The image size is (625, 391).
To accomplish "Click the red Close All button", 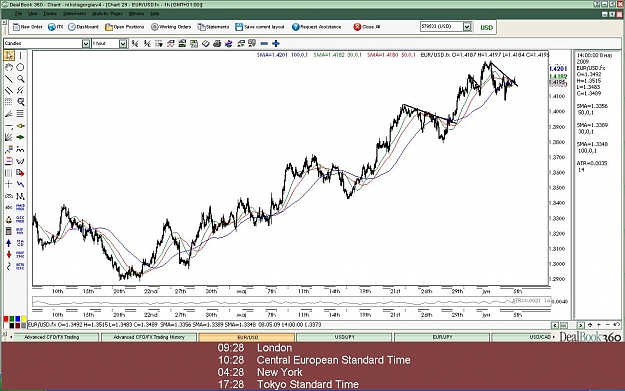I will (367, 27).
